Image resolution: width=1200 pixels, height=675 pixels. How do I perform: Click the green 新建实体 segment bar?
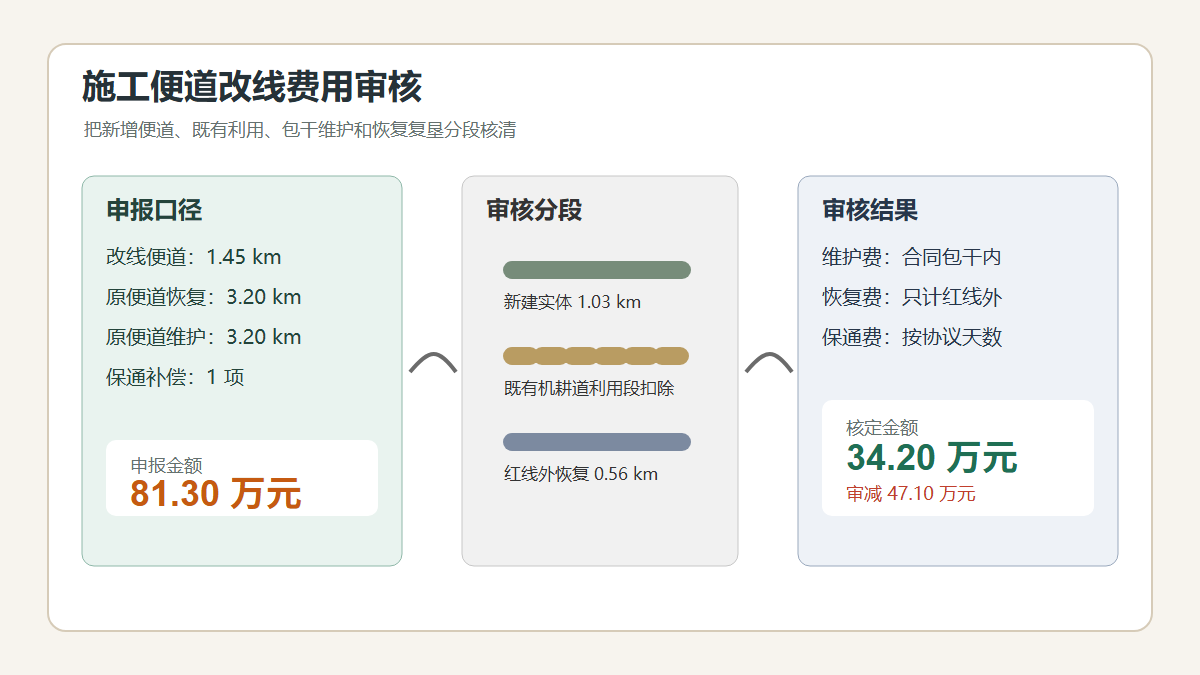(x=597, y=270)
